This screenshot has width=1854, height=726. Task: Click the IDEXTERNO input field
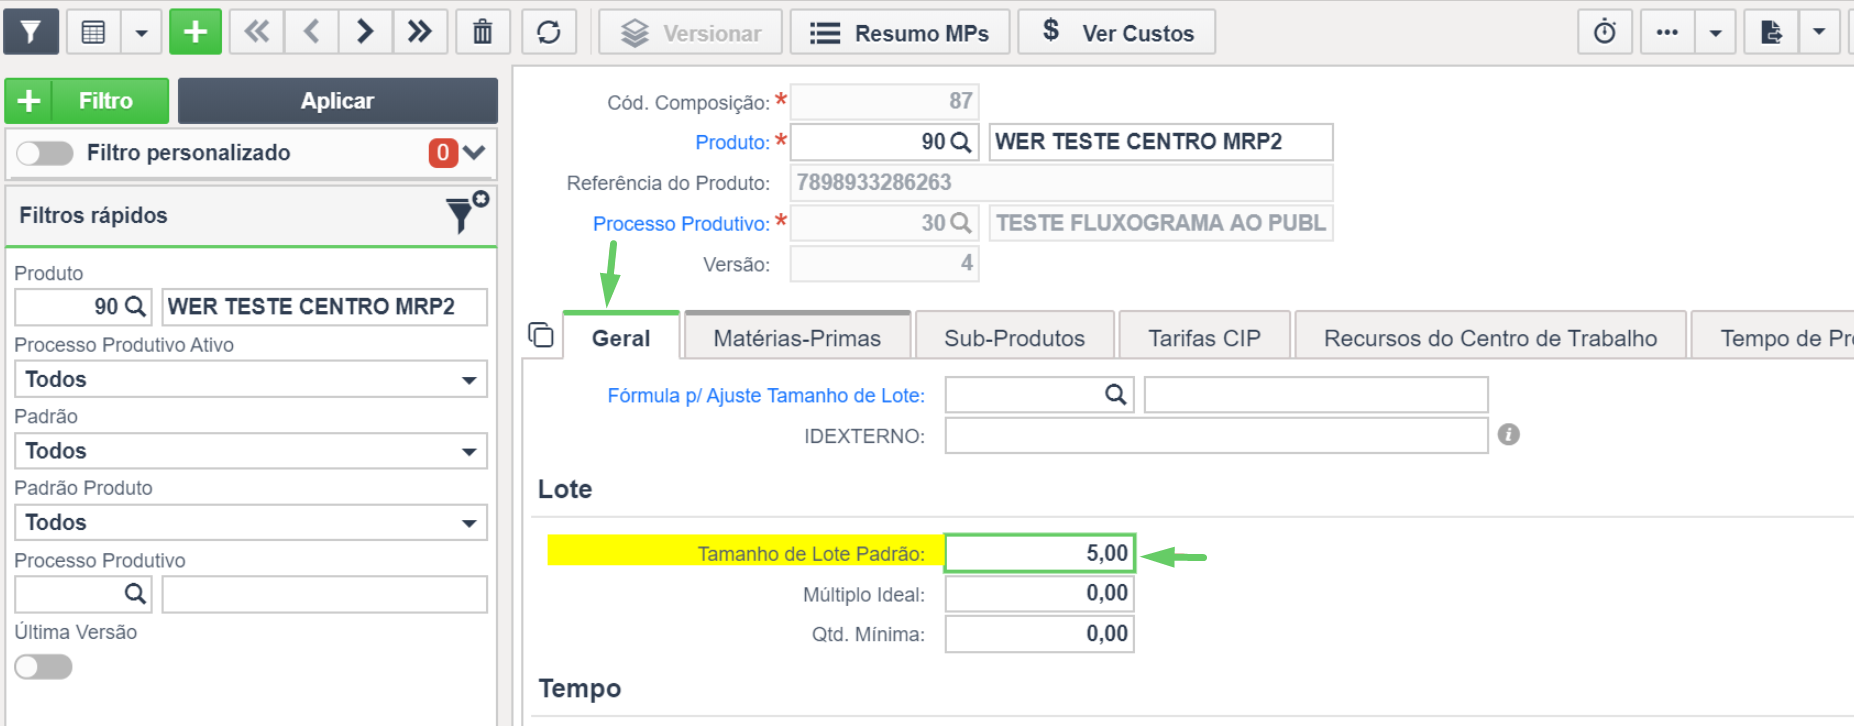click(x=1216, y=435)
